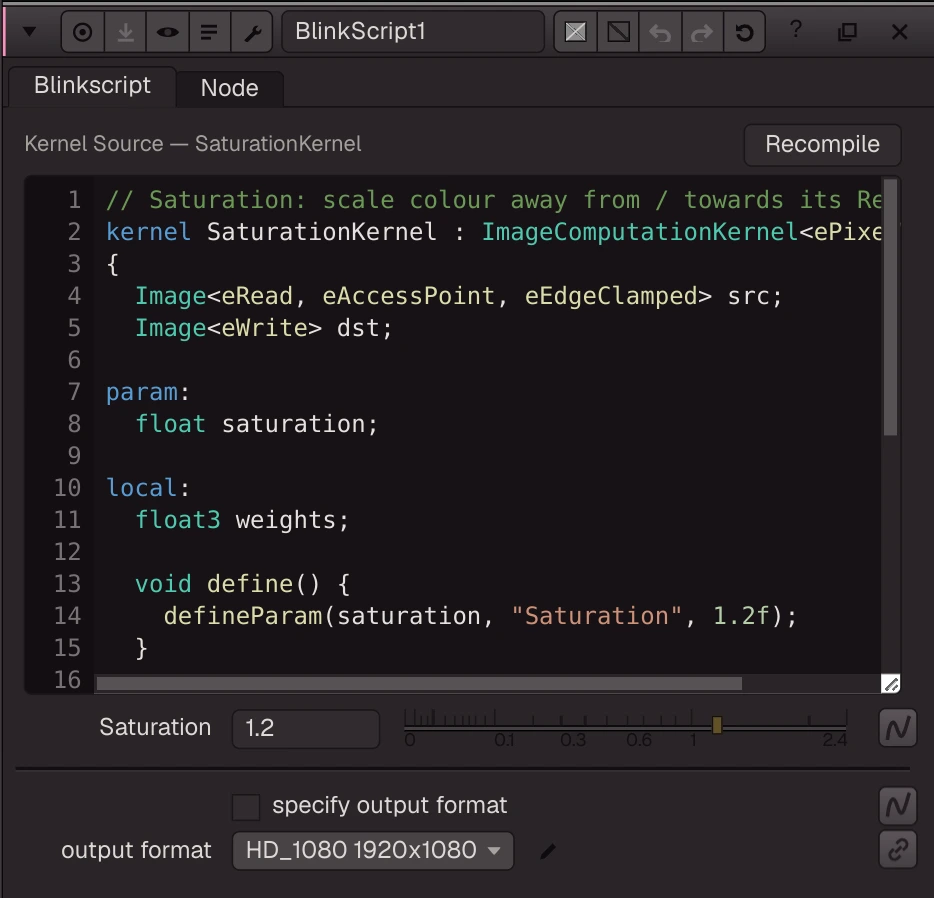Viewport: 934px width, 898px height.
Task: Click the Saturation slider handle
Action: pos(717,725)
